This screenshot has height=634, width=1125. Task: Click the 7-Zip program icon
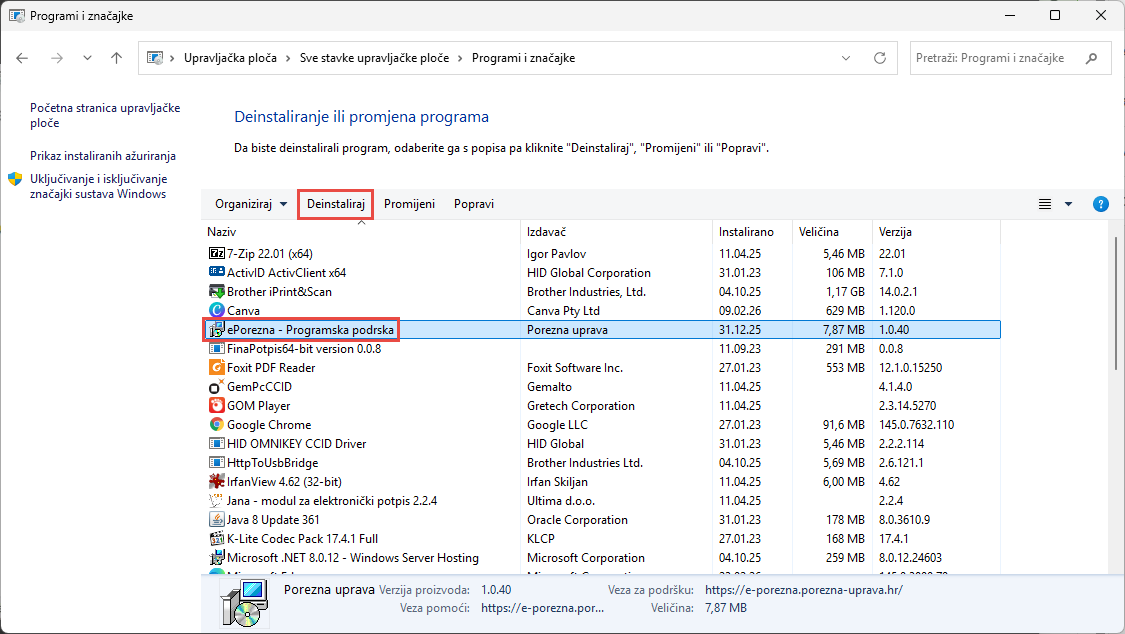click(216, 254)
